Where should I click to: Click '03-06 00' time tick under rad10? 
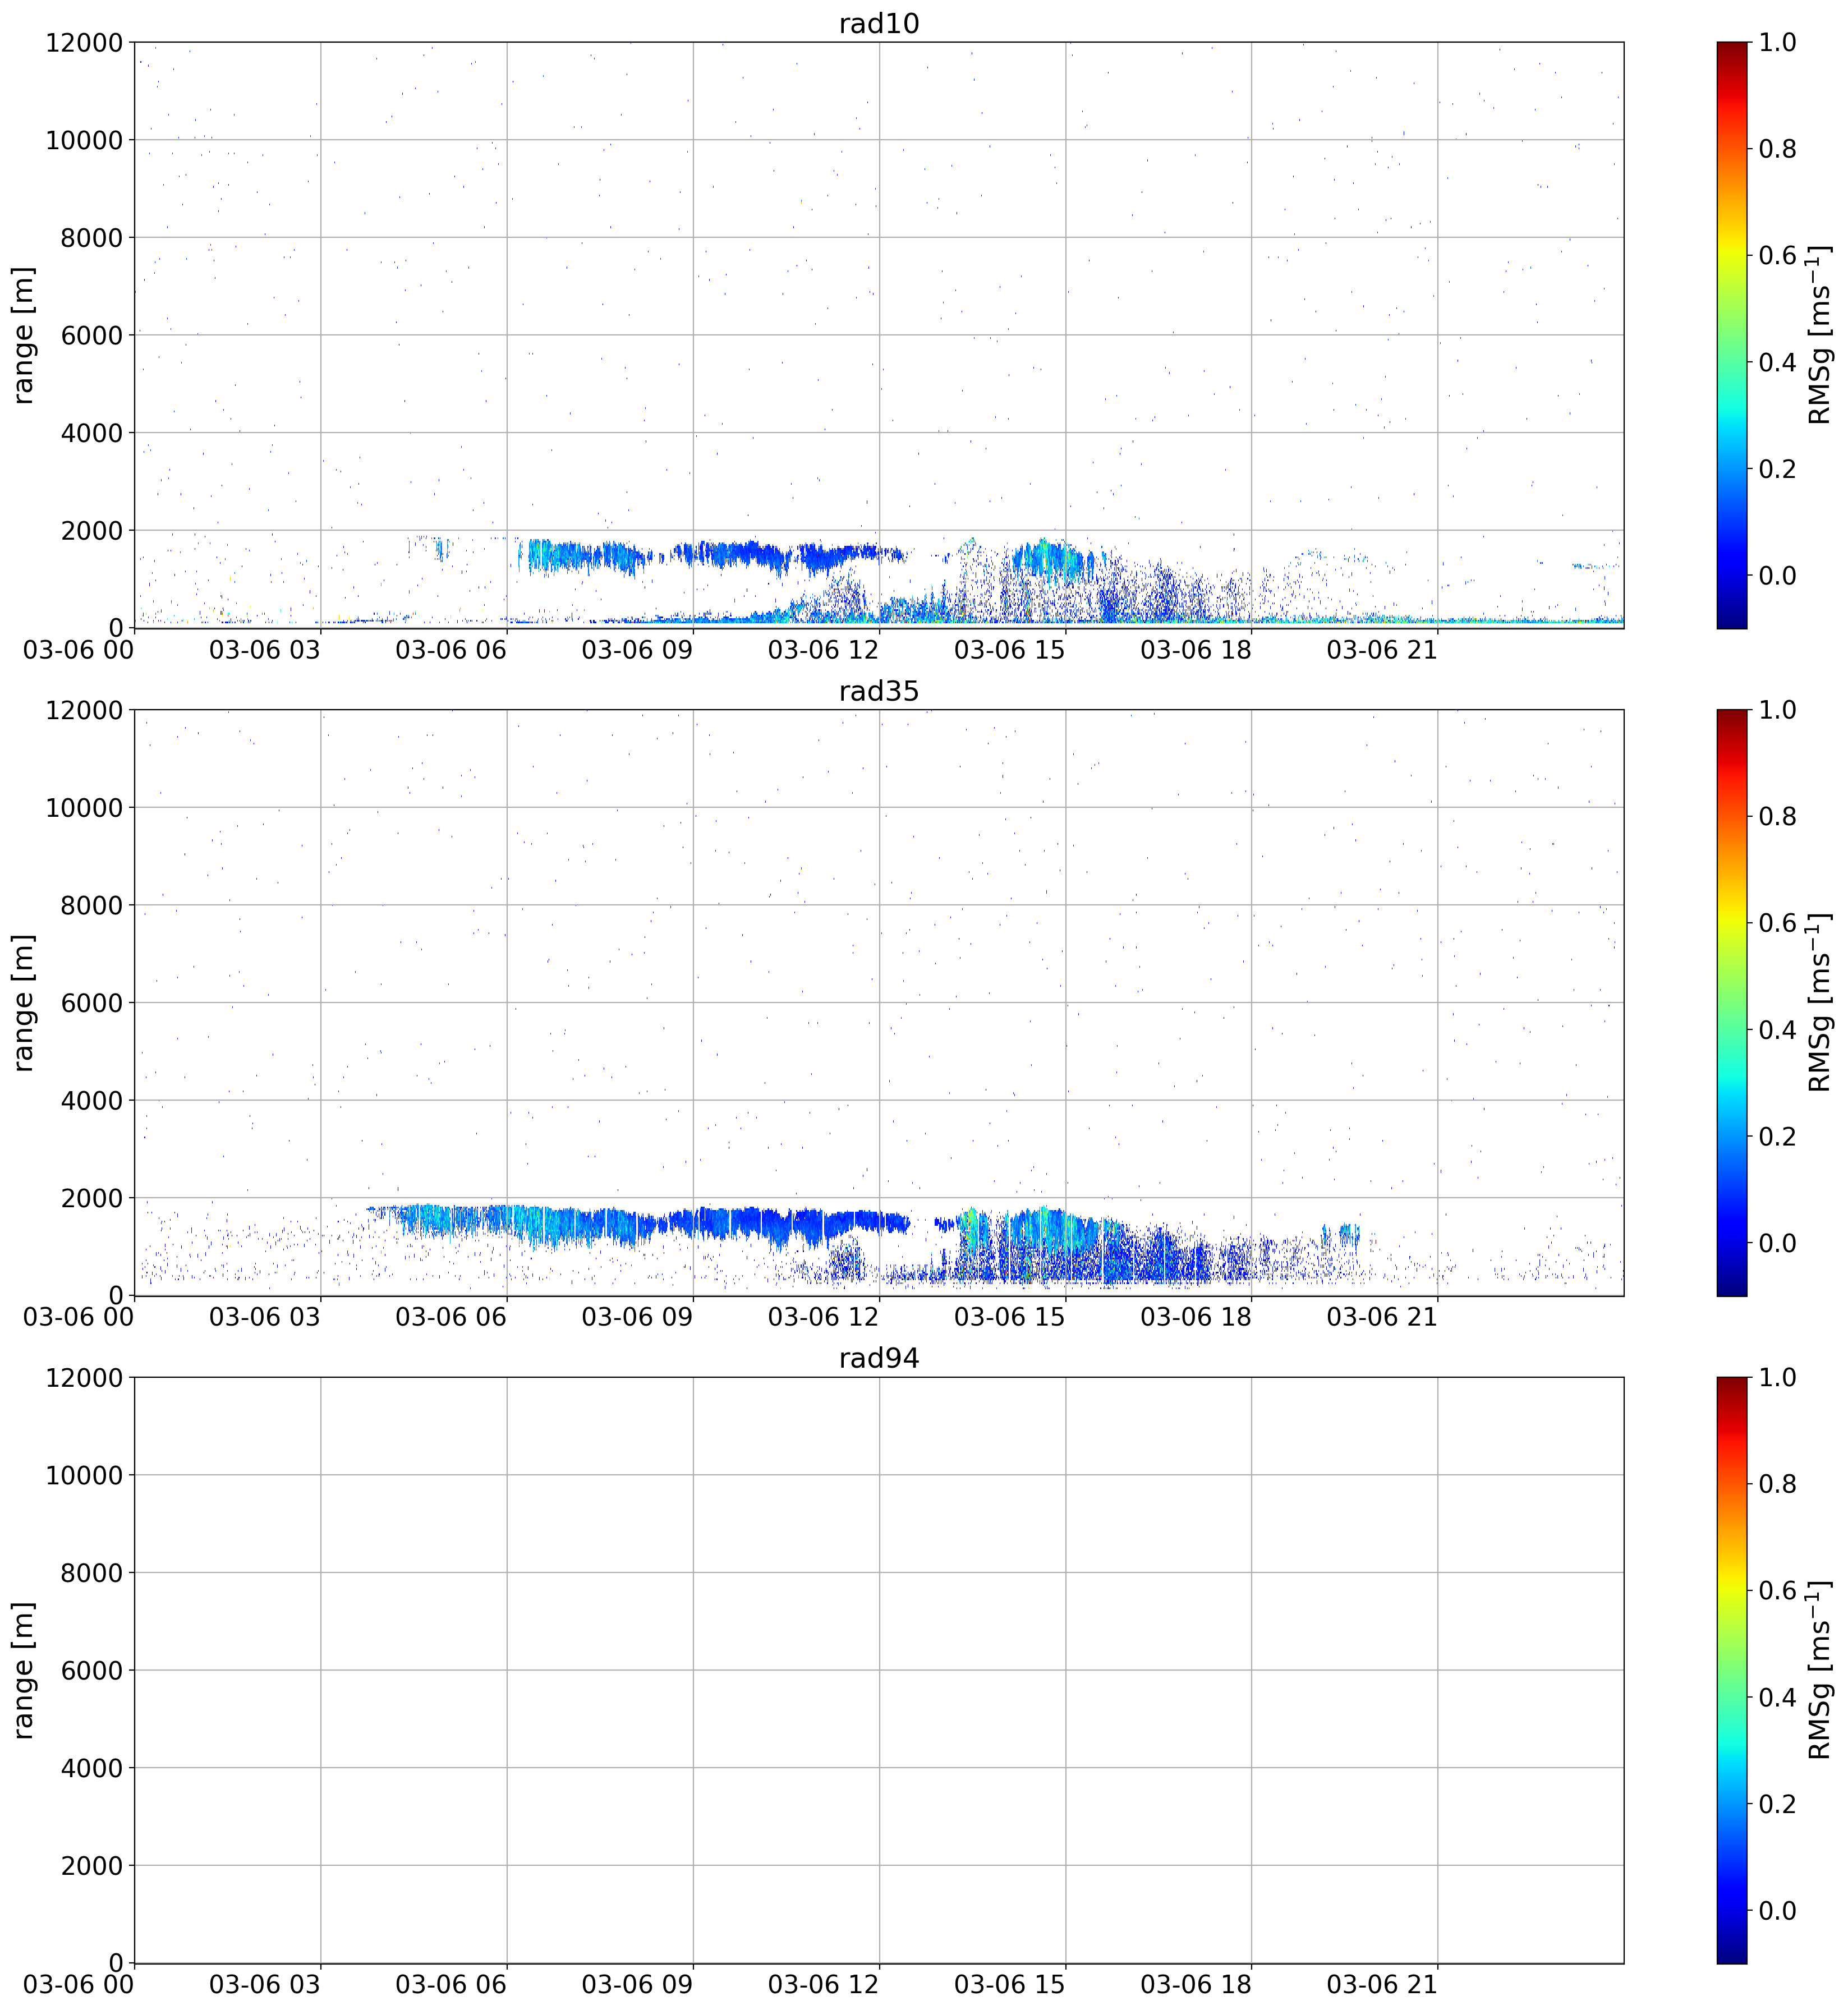pyautogui.click(x=79, y=650)
